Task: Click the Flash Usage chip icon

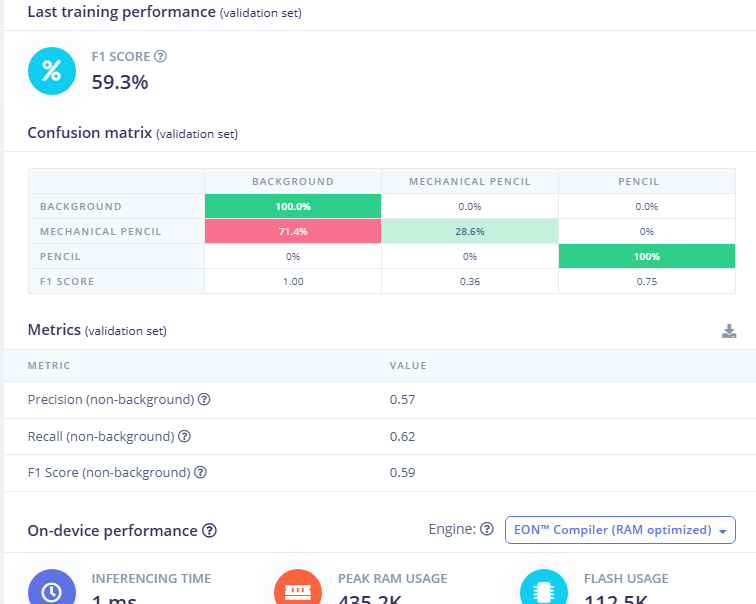Action: [x=545, y=589]
